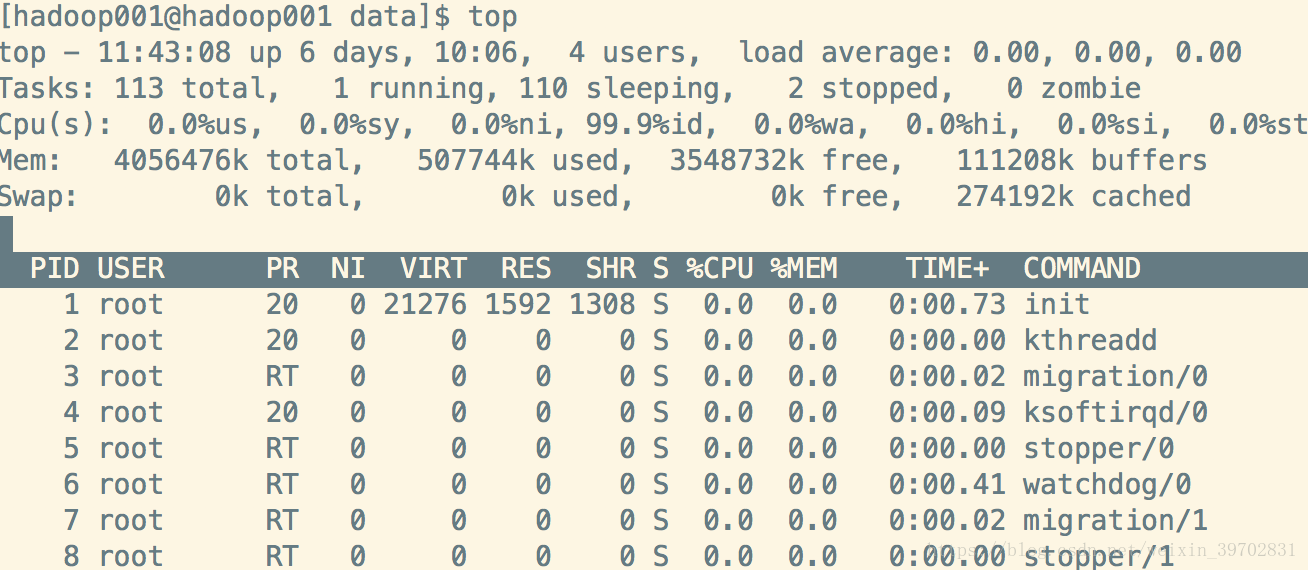Image resolution: width=1308 pixels, height=570 pixels.
Task: Click the %MEM column header
Action: tap(804, 268)
